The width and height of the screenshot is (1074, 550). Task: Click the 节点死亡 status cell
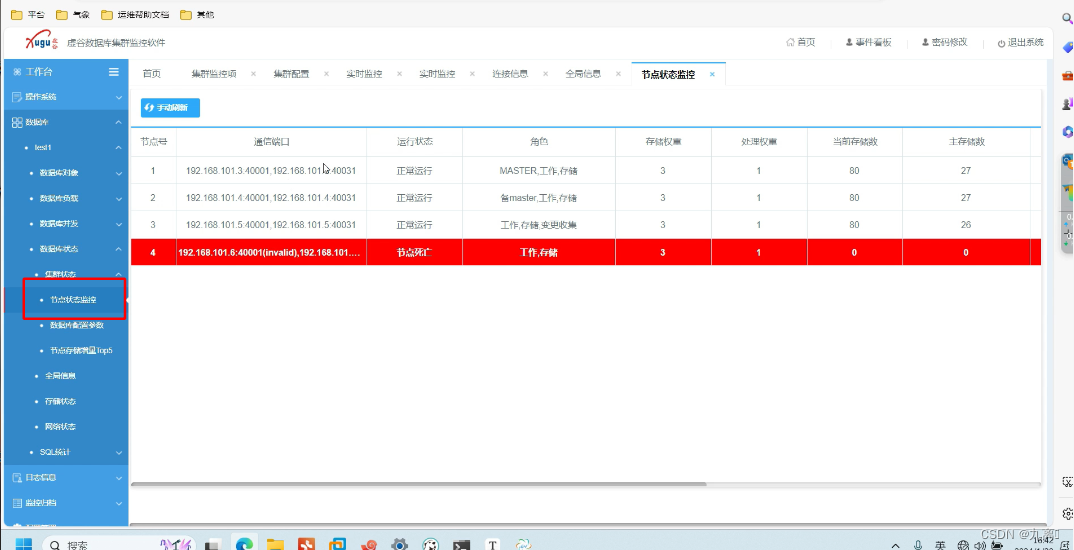click(x=414, y=252)
